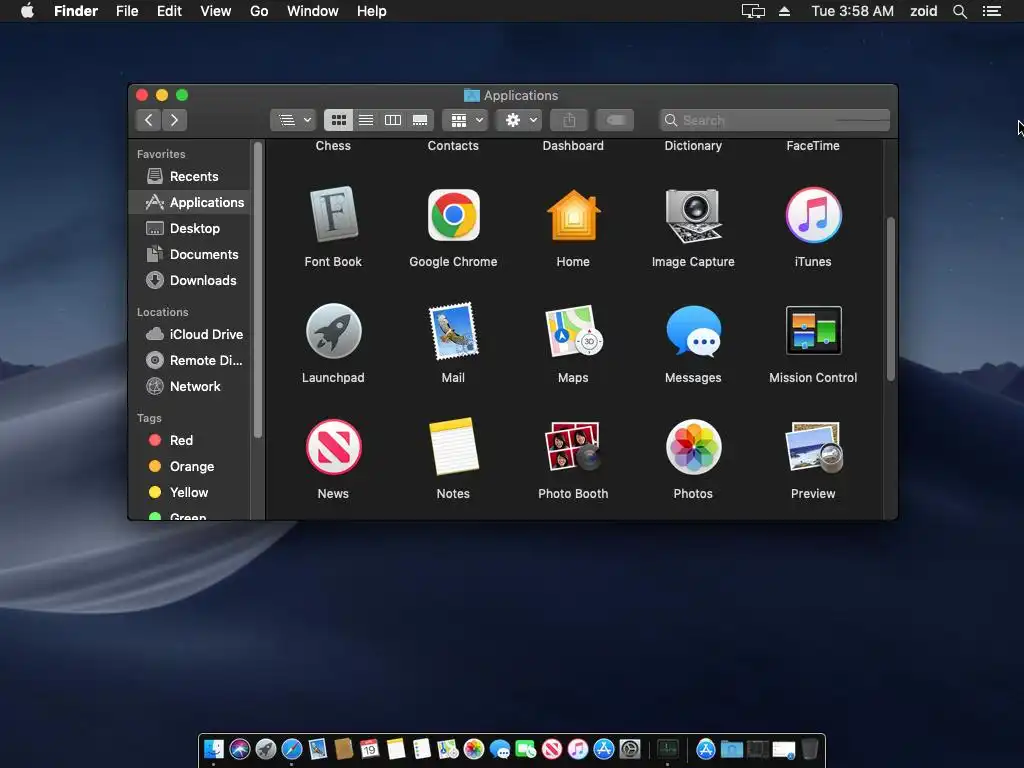Image resolution: width=1024 pixels, height=768 pixels.
Task: Select Mail stamp icon in the Finder window
Action: click(x=453, y=331)
